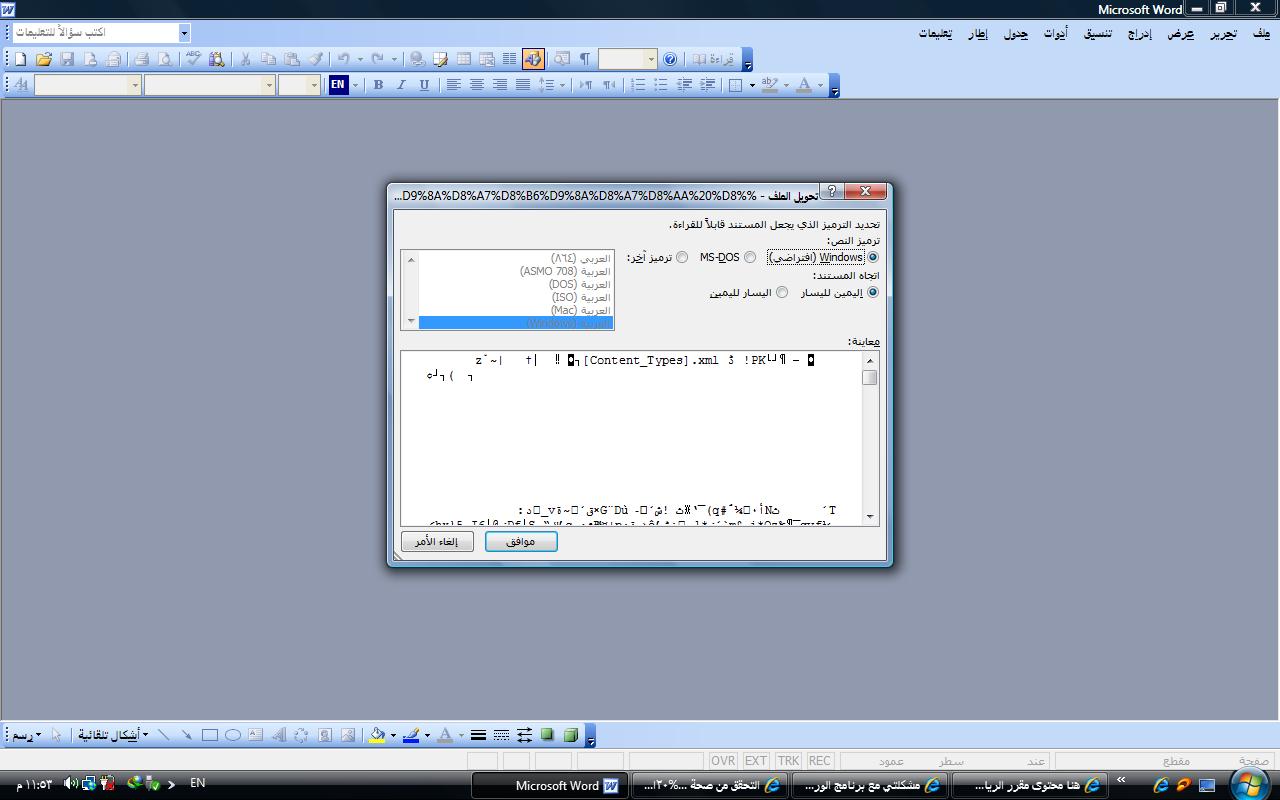Open Microsoft Word Help (blue question icon)

[x=670, y=59]
